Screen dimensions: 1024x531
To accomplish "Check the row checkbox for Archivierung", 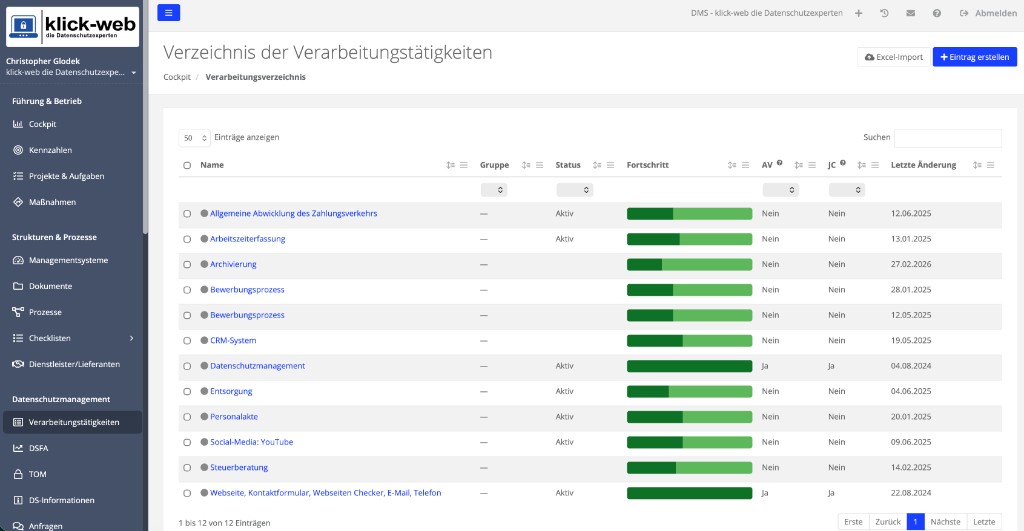I will (187, 265).
